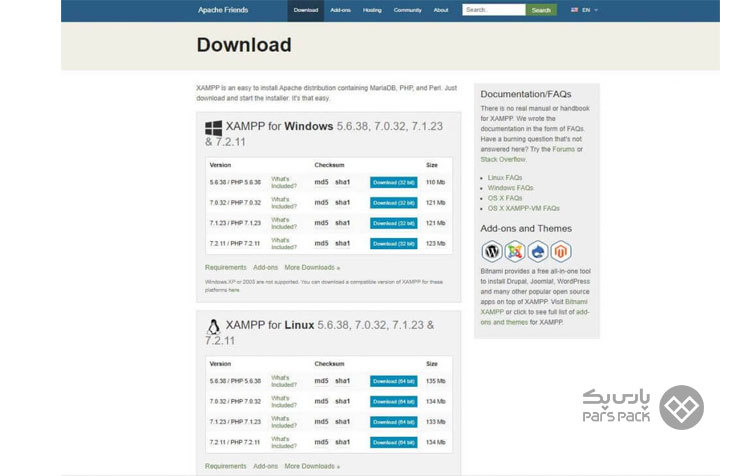750x476 pixels.
Task: Download Windows 7.1.23 32 bit
Action: pyautogui.click(x=393, y=223)
